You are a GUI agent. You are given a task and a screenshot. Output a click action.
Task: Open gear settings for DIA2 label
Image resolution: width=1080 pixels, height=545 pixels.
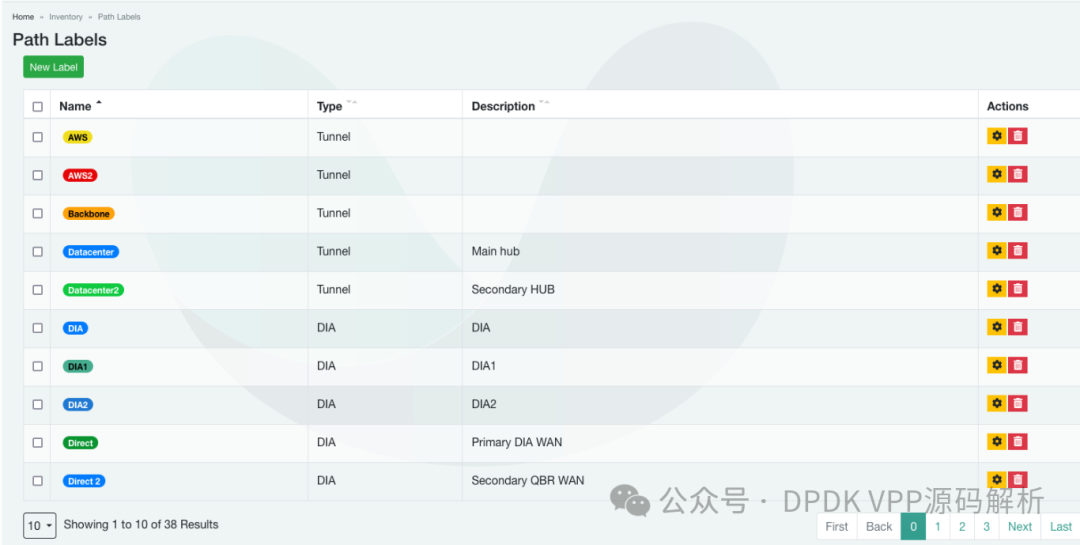point(997,403)
